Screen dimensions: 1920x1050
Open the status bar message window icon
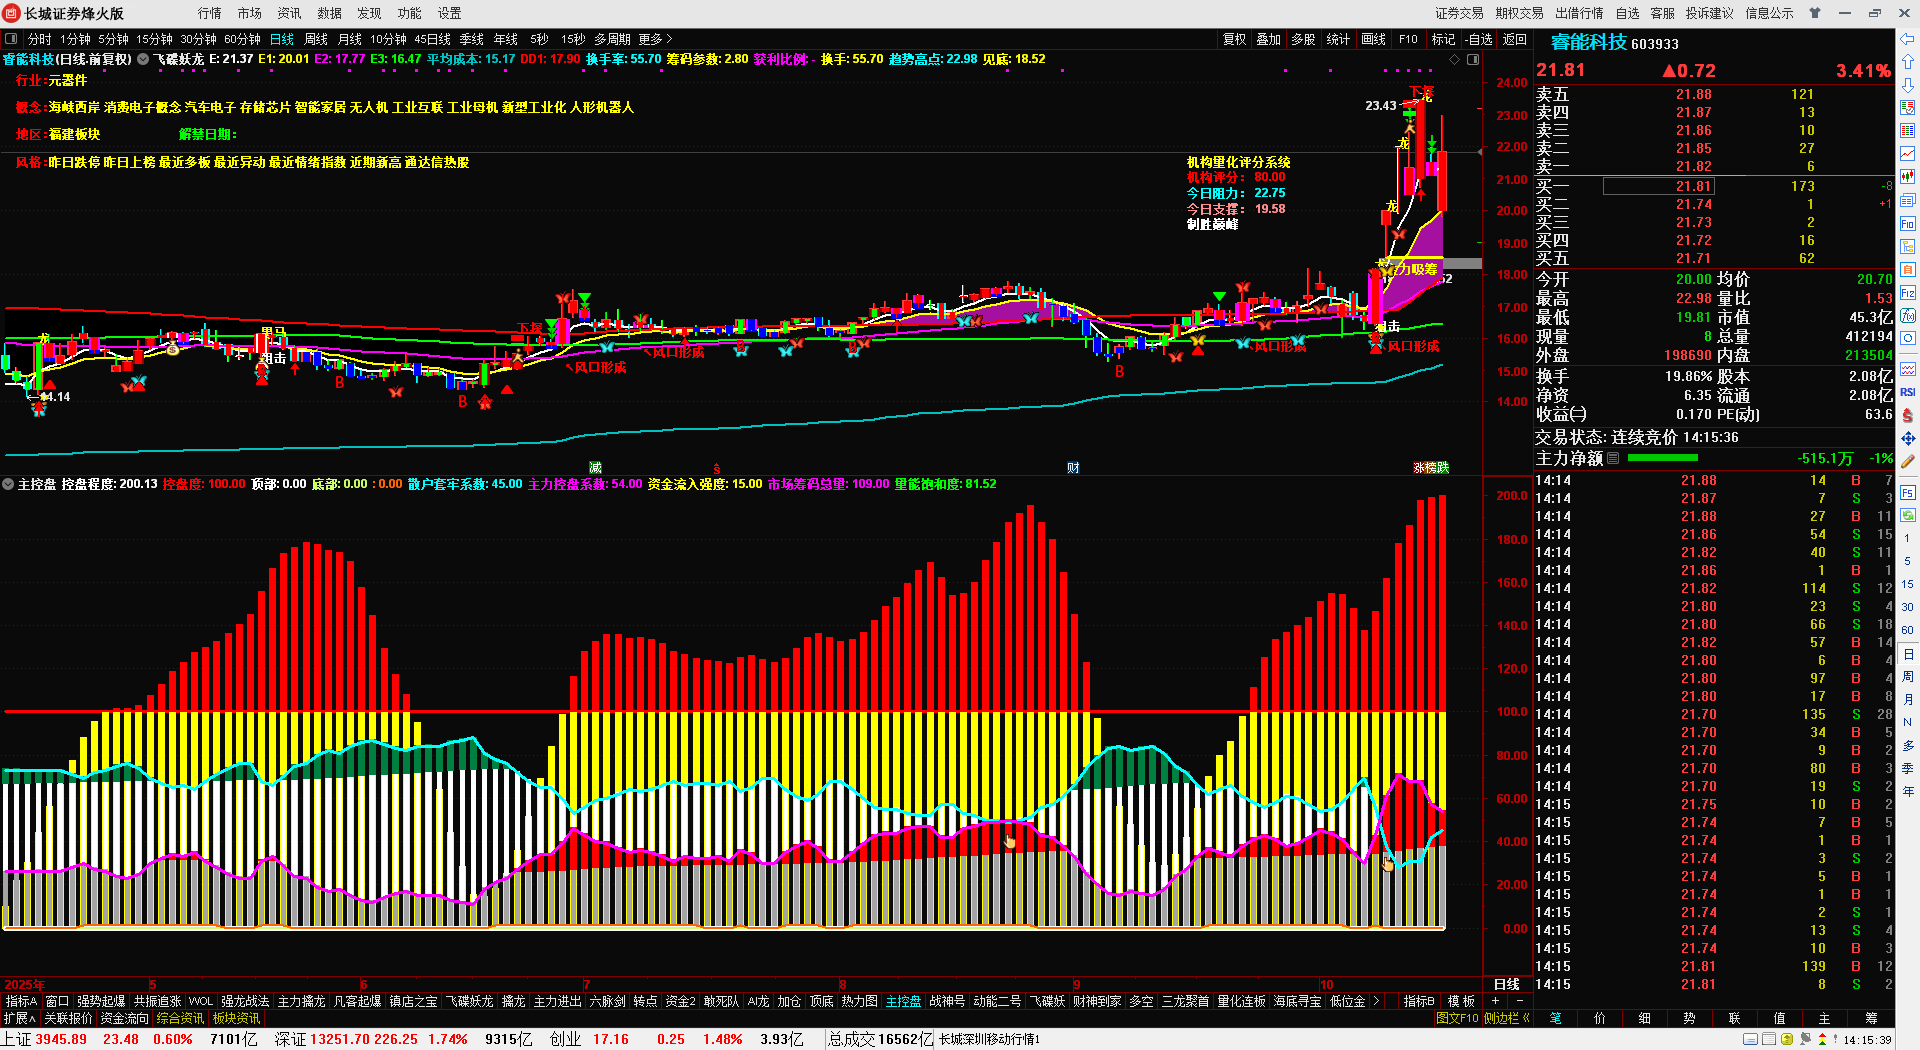point(1750,1040)
